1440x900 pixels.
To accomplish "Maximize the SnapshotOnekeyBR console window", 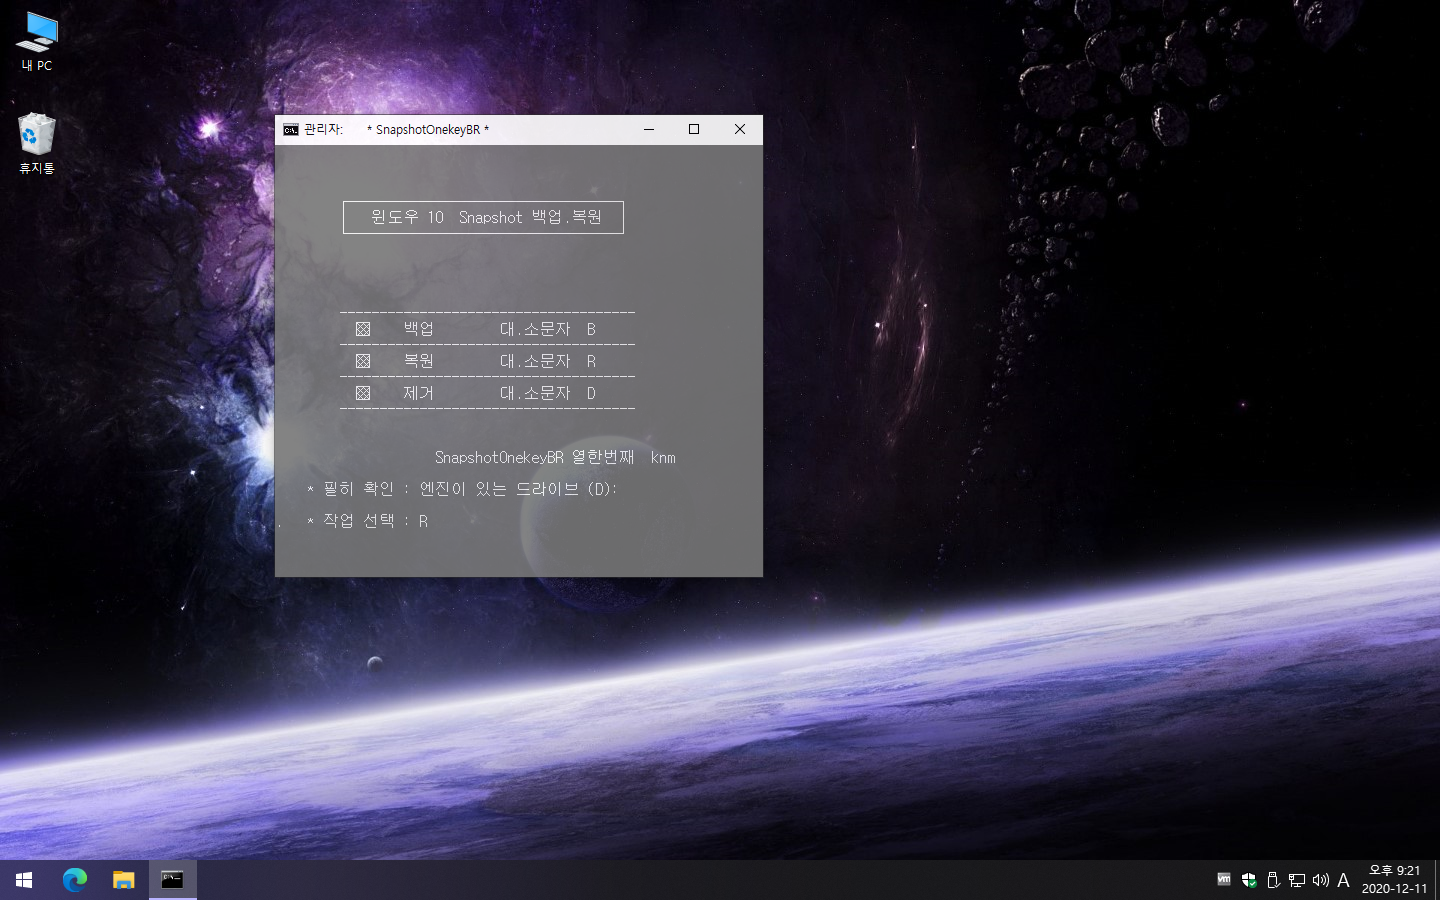I will (x=694, y=130).
